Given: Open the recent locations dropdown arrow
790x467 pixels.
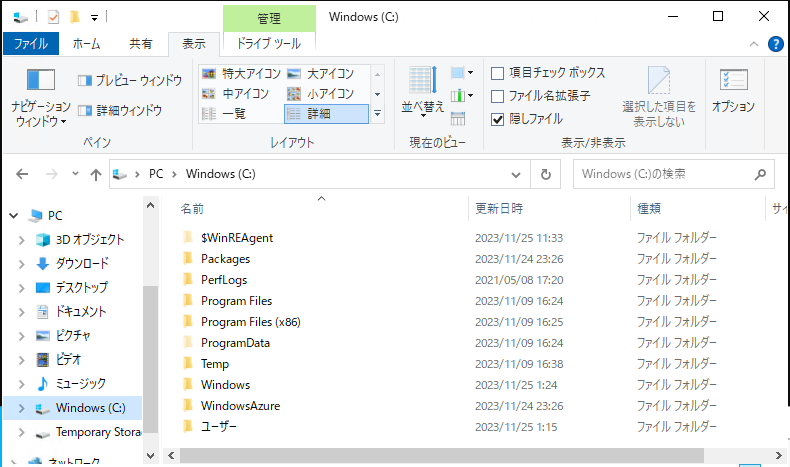Looking at the screenshot, I should (75, 174).
